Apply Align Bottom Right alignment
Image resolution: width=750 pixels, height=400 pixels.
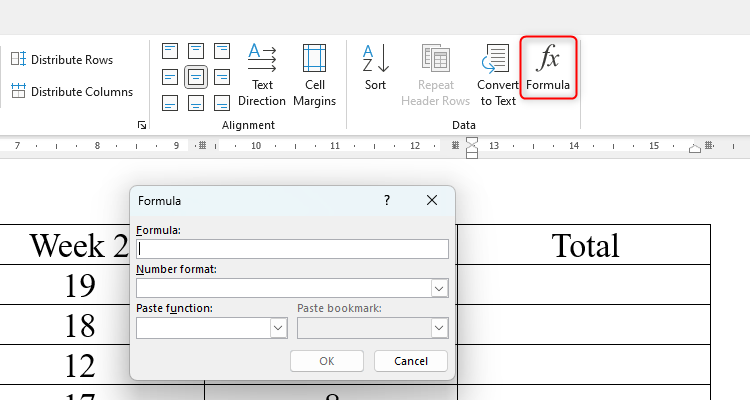[222, 102]
